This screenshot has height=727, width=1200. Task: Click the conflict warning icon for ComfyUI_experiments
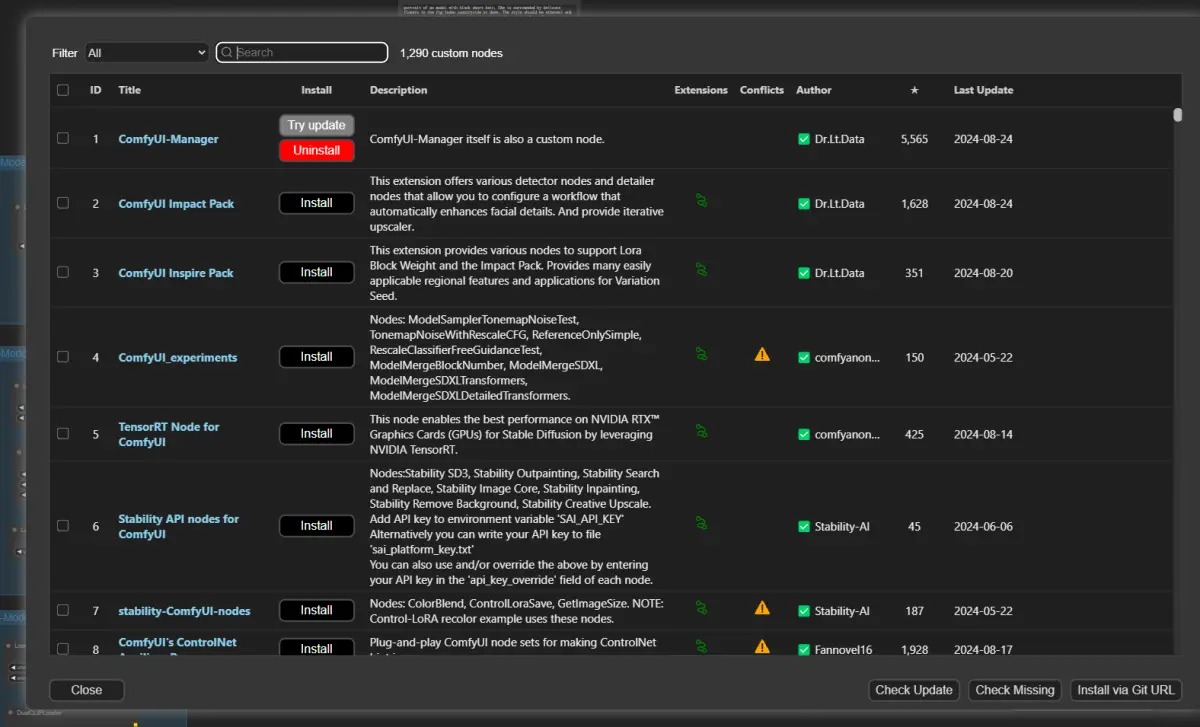[762, 354]
